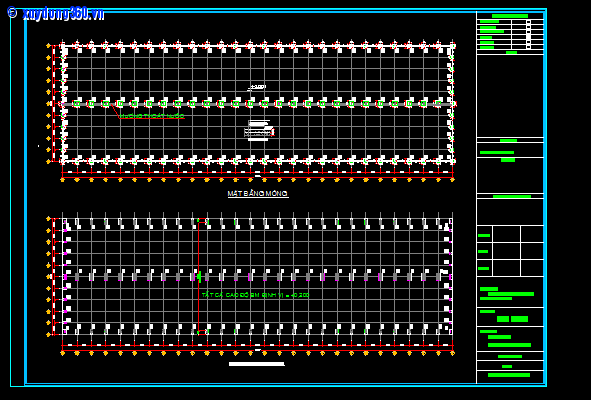Click the copyright symbol beside the watermark
The width and height of the screenshot is (591, 400).
12,13
